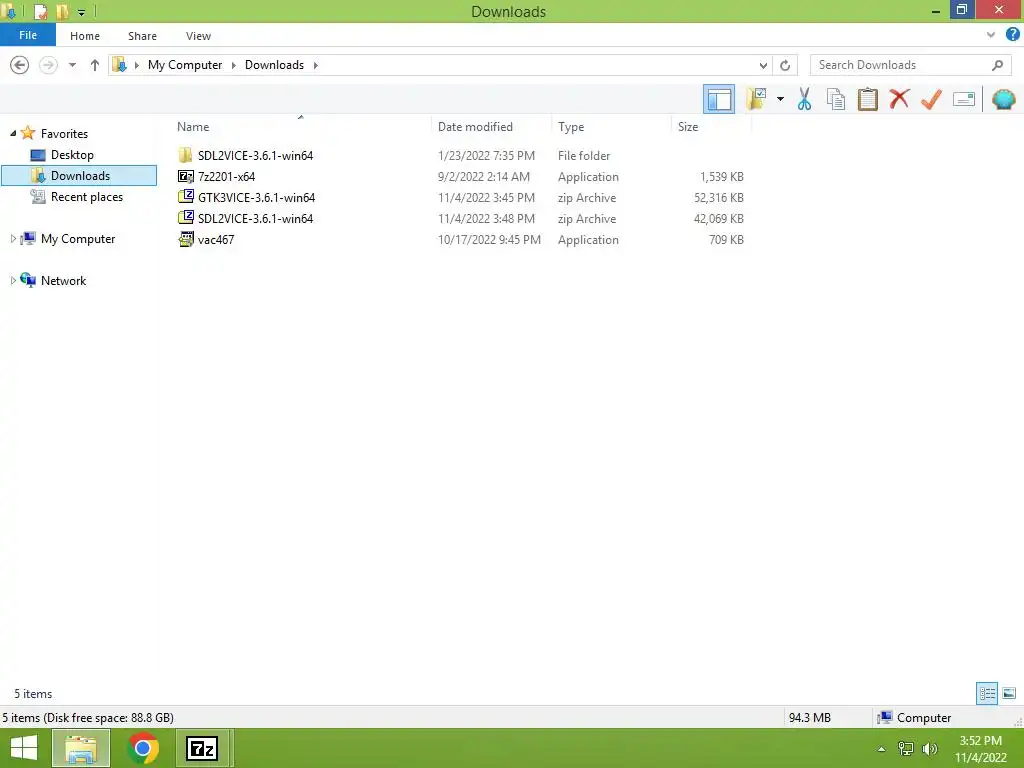1024x768 pixels.
Task: Select Desktop in the Favorites list
Action: [x=72, y=155]
